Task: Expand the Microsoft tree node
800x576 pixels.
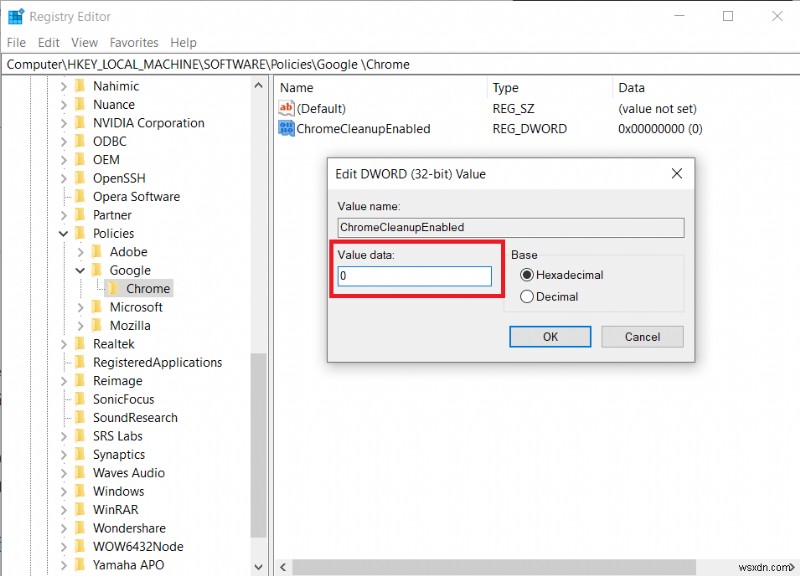Action: click(x=80, y=307)
